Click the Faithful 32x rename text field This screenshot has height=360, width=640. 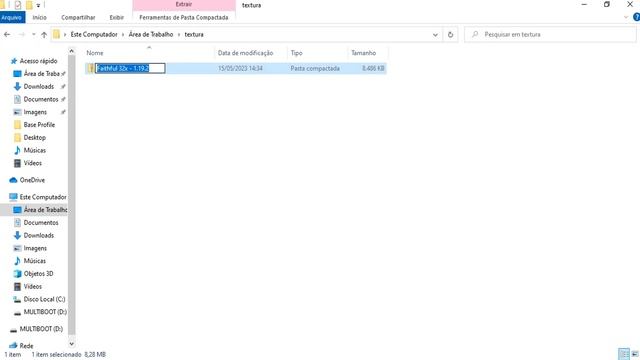click(130, 68)
